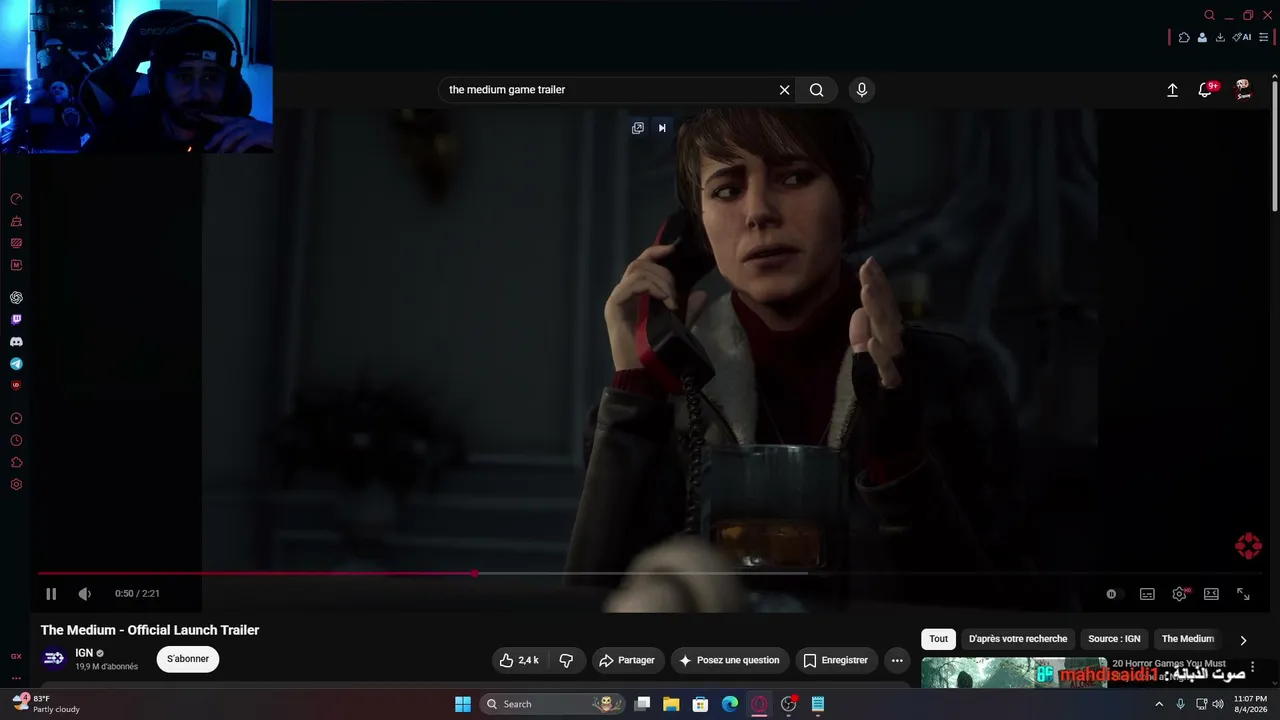
Task: Open YouTube notifications bell
Action: click(1207, 90)
